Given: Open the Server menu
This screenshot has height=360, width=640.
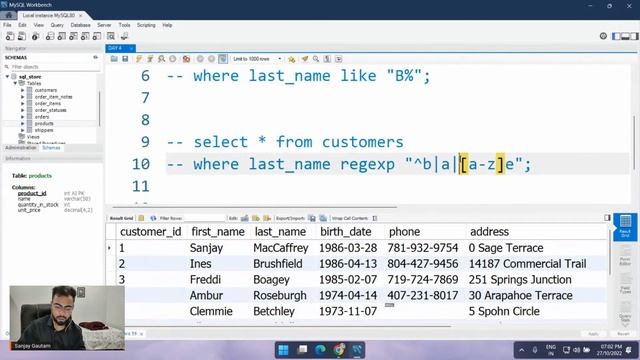Looking at the screenshot, I should (104, 25).
